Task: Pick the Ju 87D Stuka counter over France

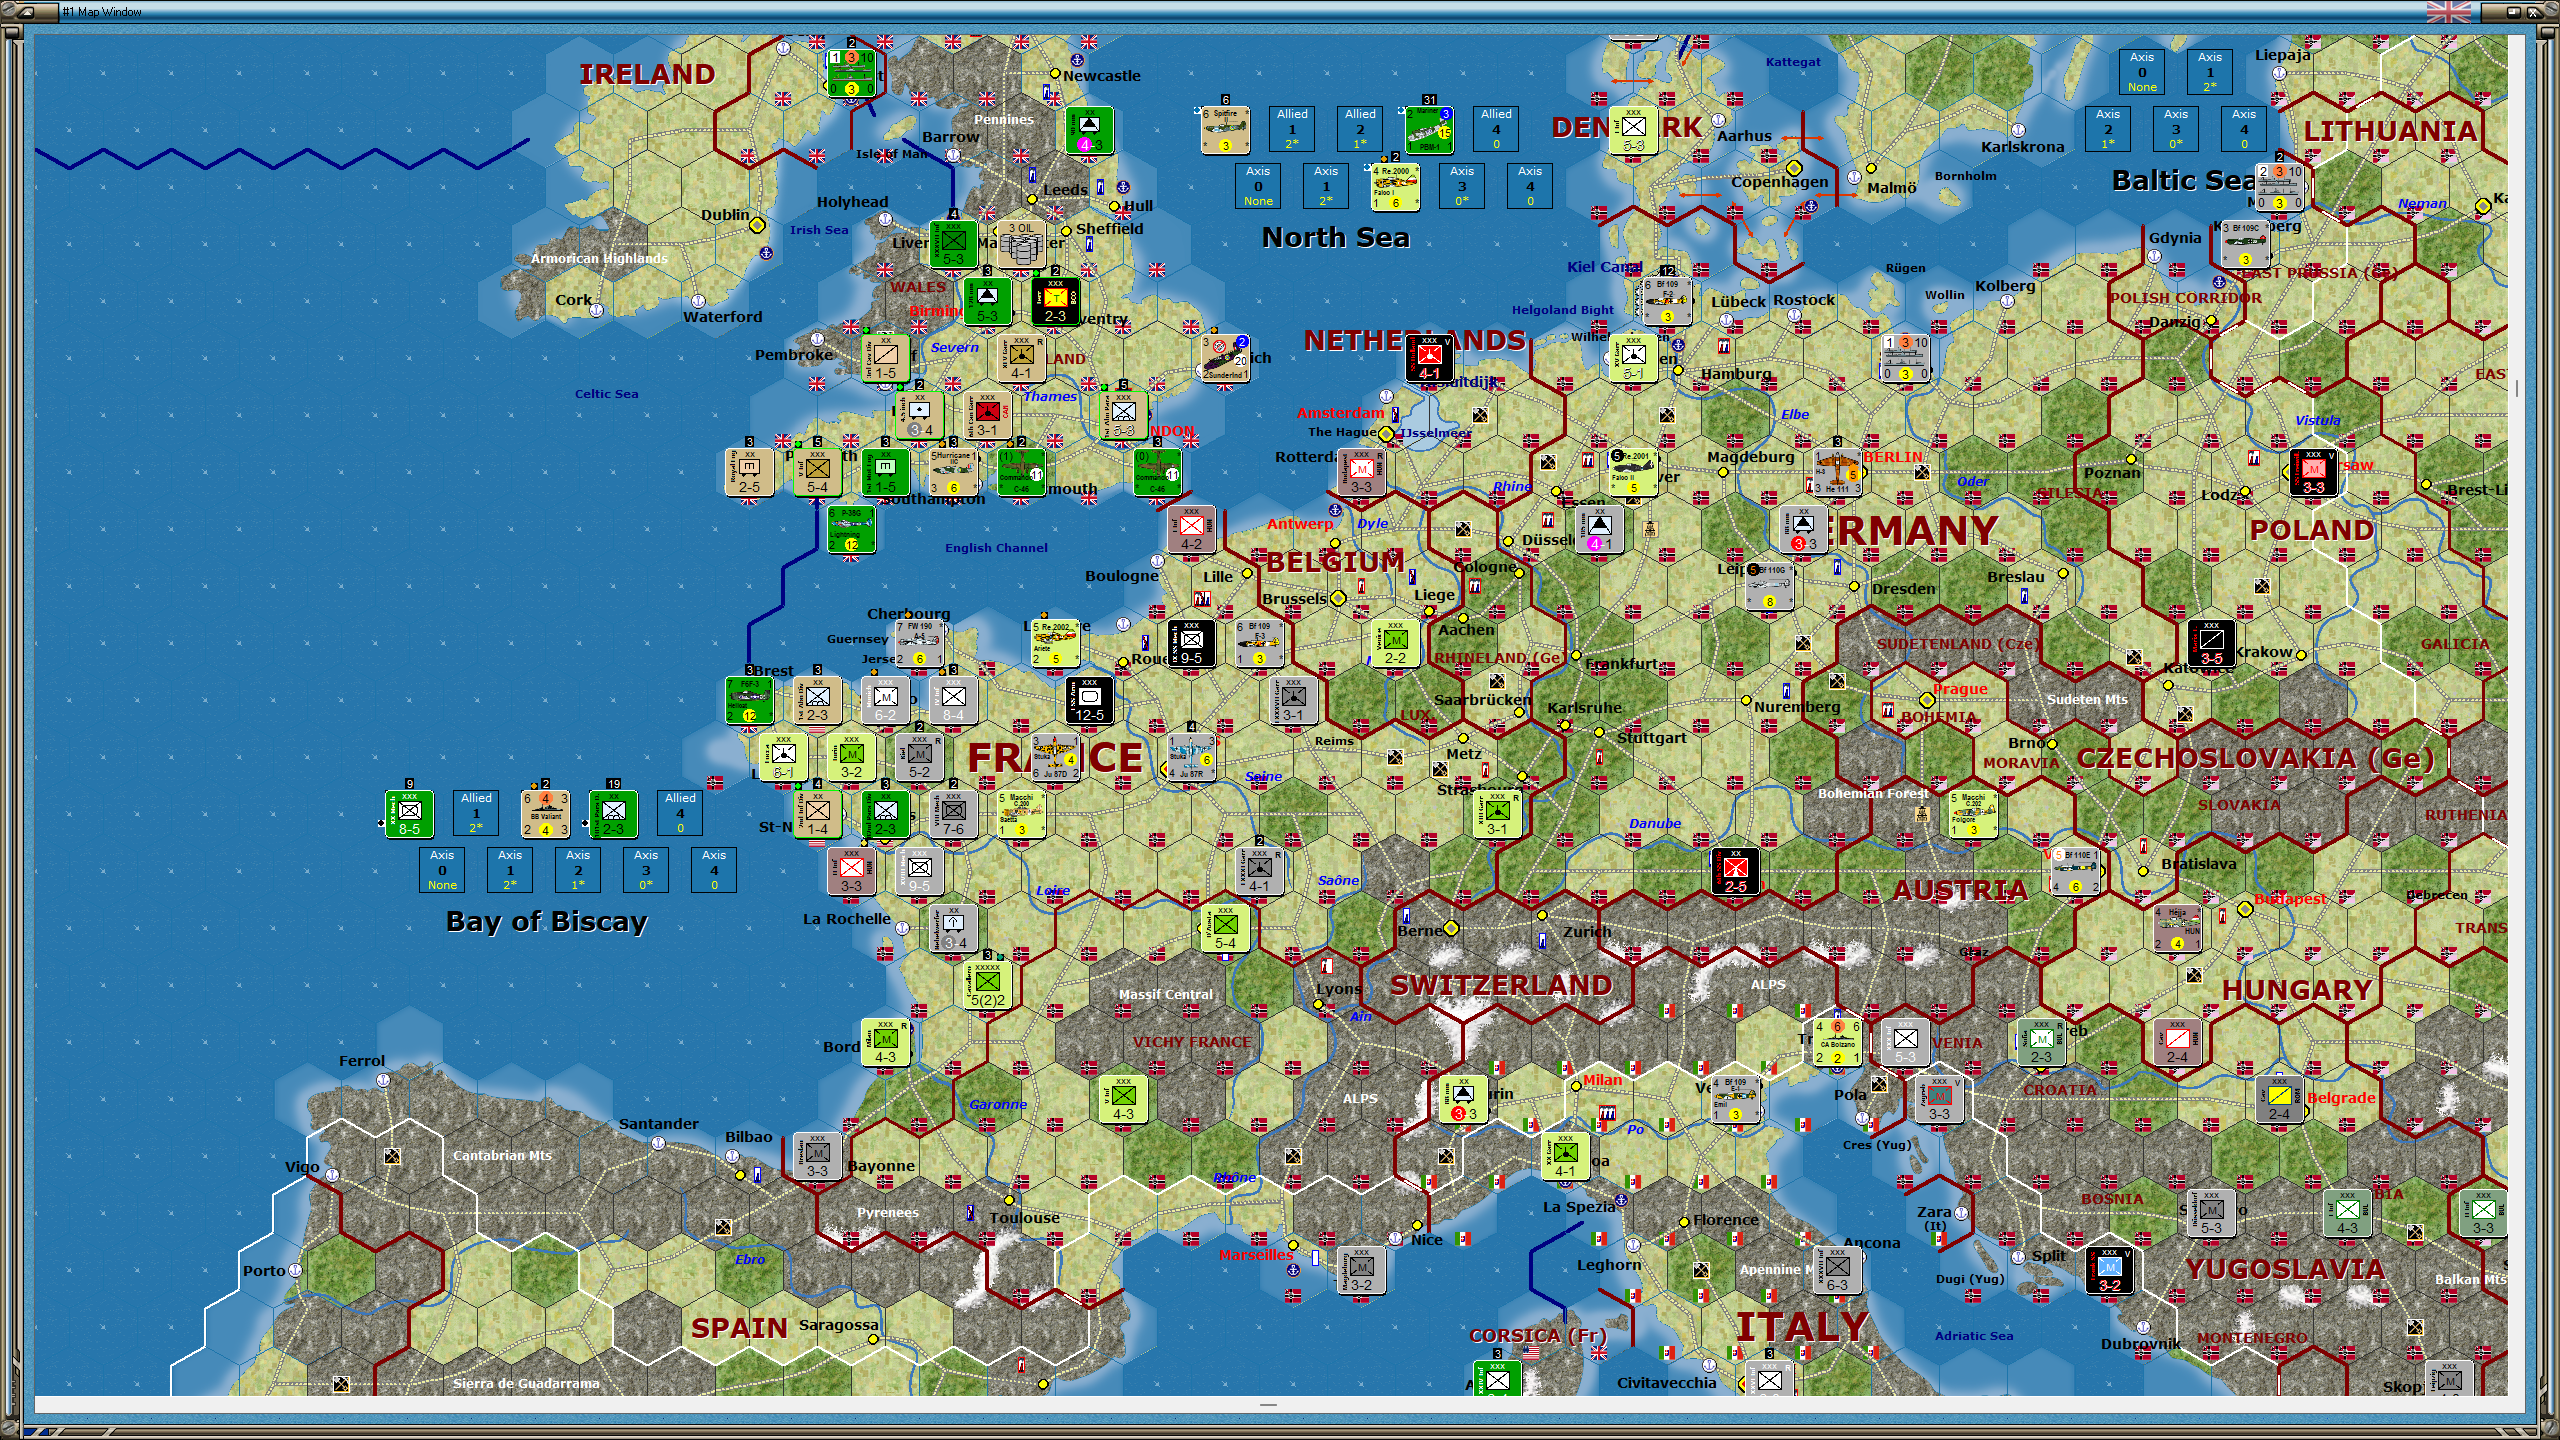Action: (x=1055, y=757)
